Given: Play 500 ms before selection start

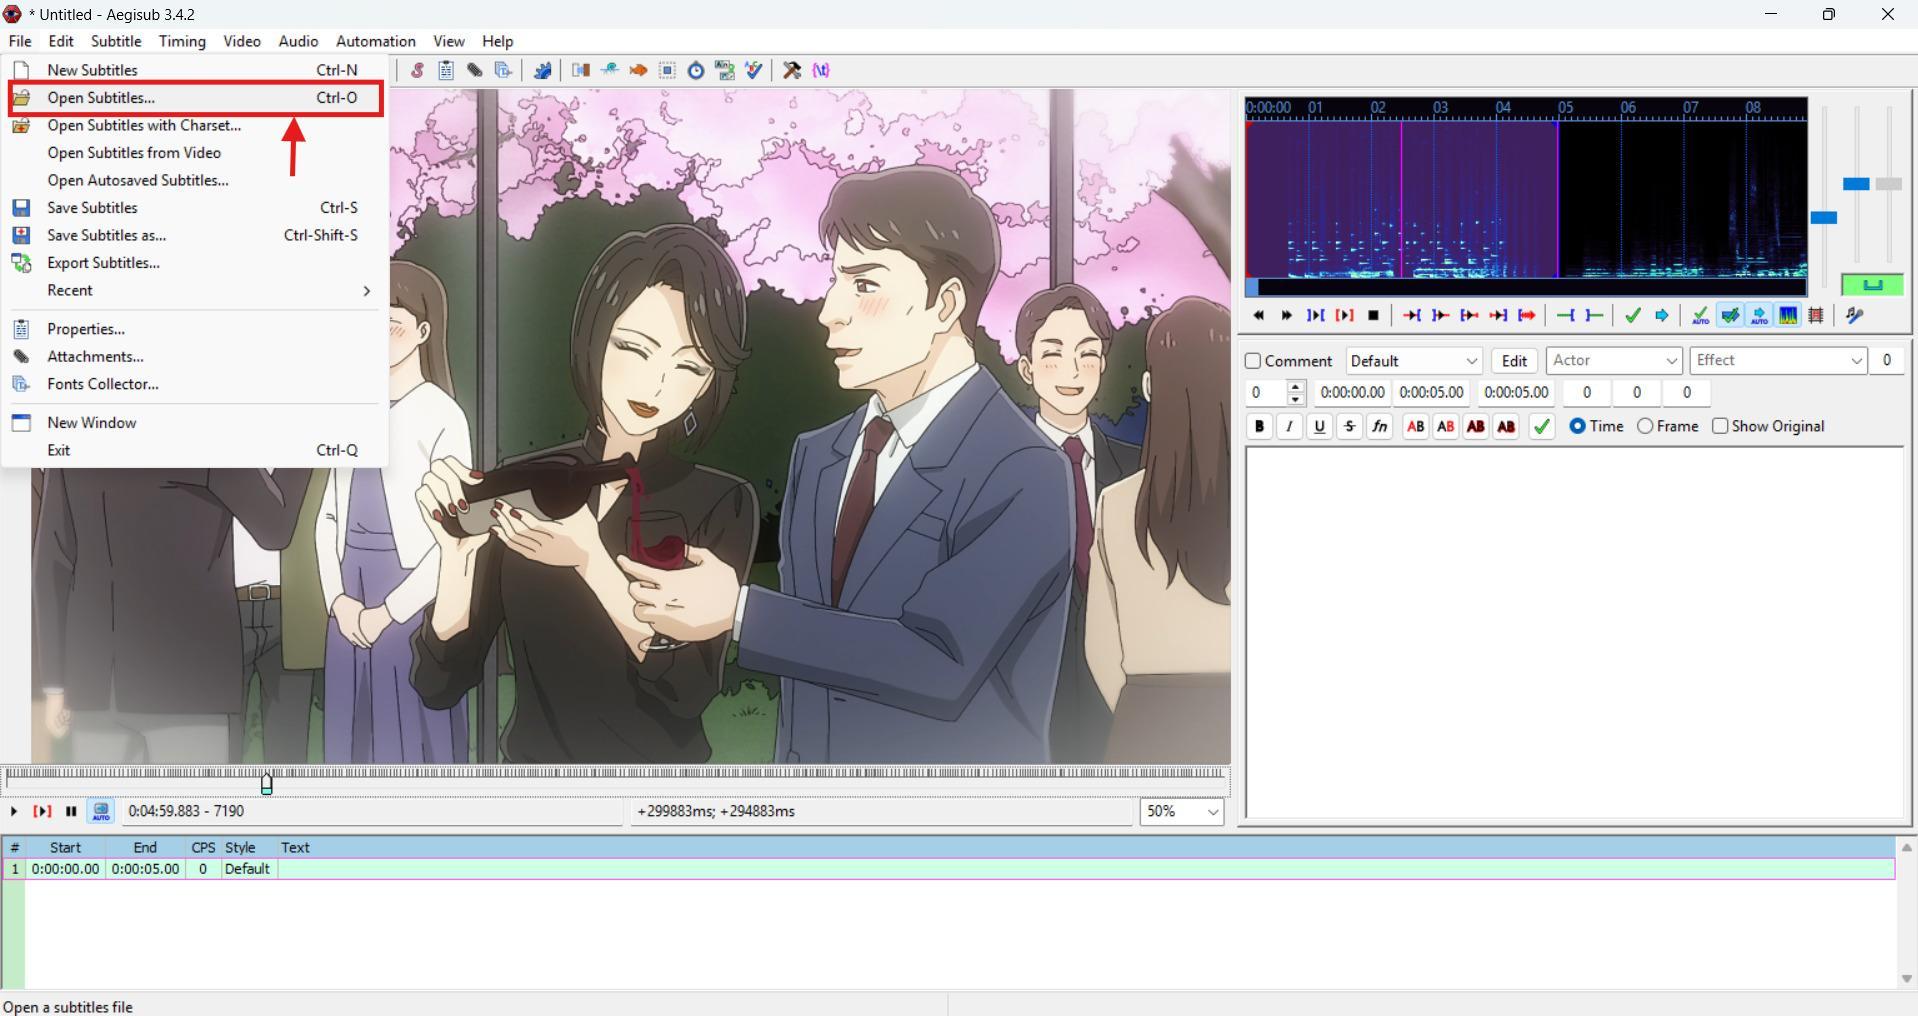Looking at the screenshot, I should pos(1412,316).
